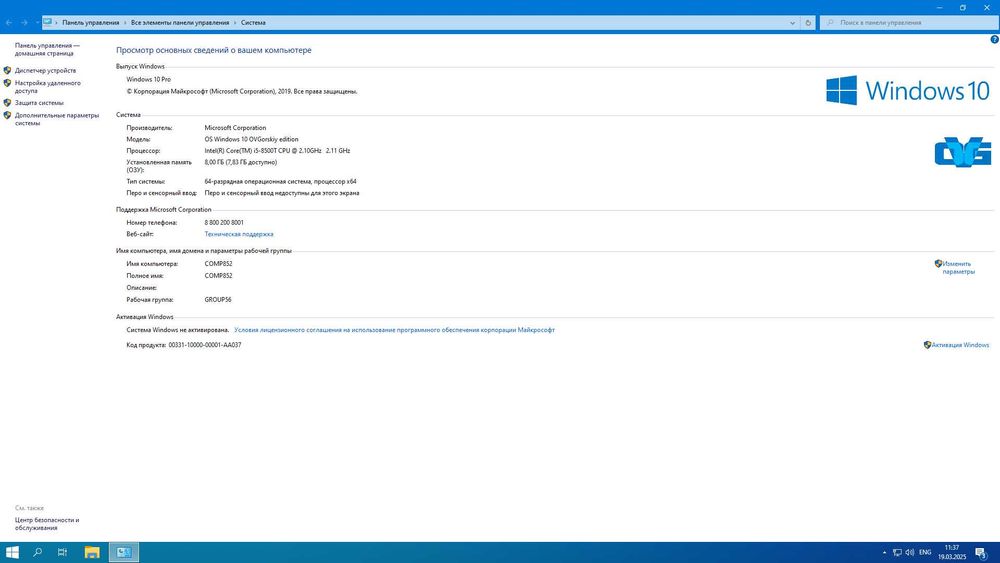Click the shield icon beside Device Manager

[8, 70]
